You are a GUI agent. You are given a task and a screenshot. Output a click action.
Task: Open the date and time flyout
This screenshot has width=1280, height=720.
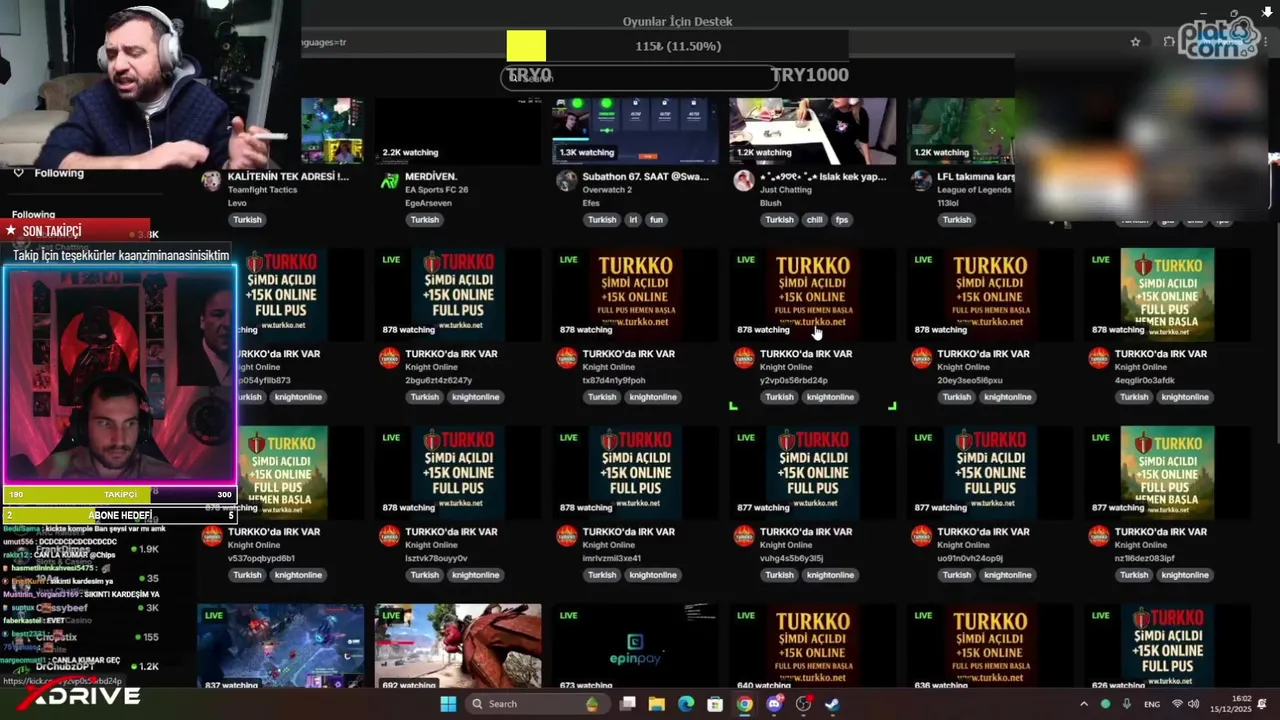point(1233,704)
